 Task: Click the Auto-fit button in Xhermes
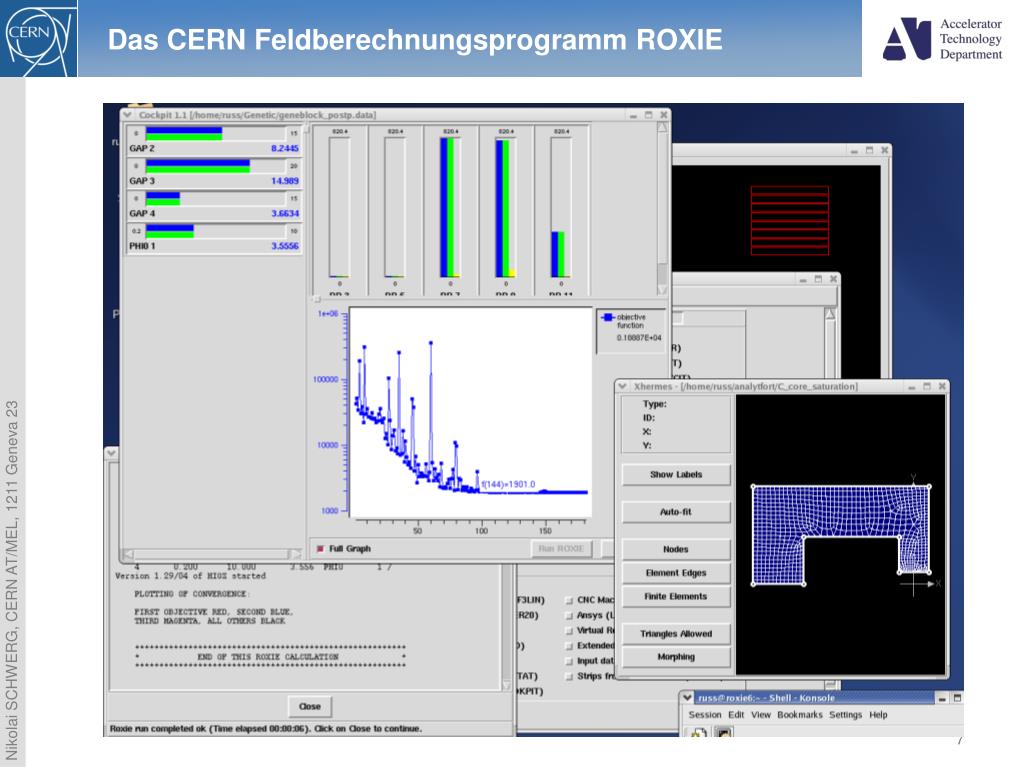click(x=676, y=512)
